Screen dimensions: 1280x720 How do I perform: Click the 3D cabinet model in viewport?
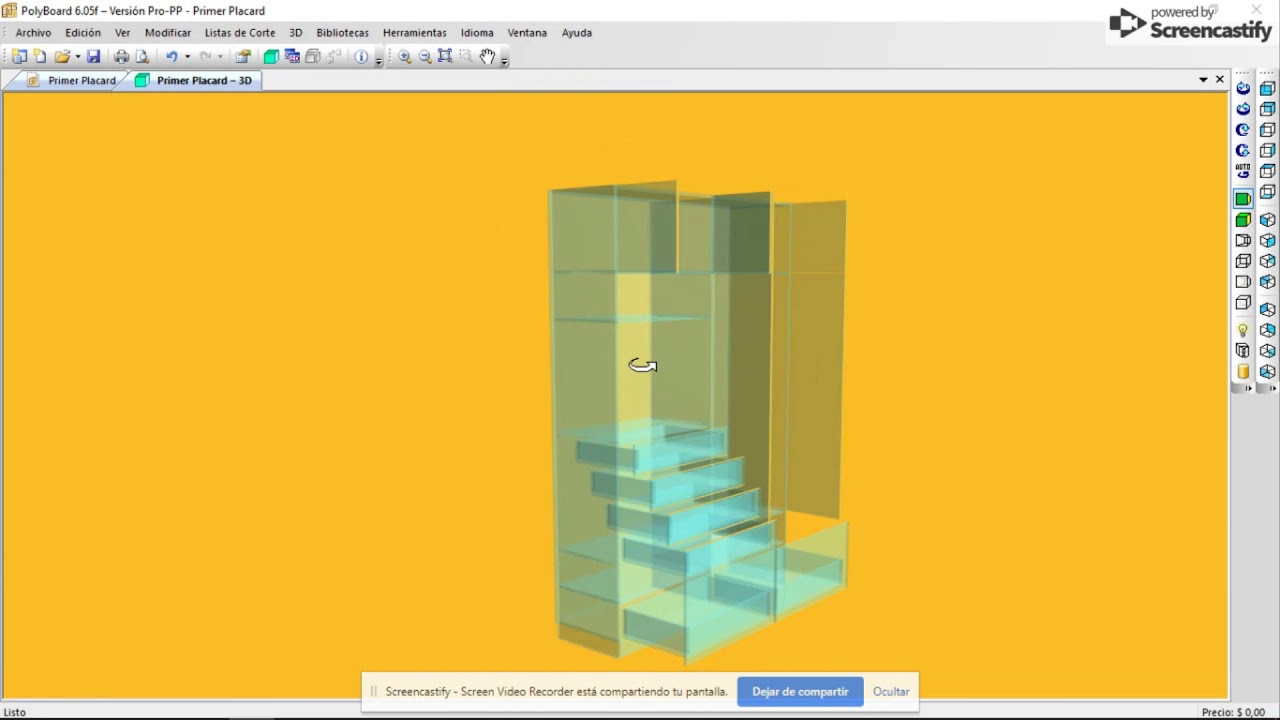point(697,420)
